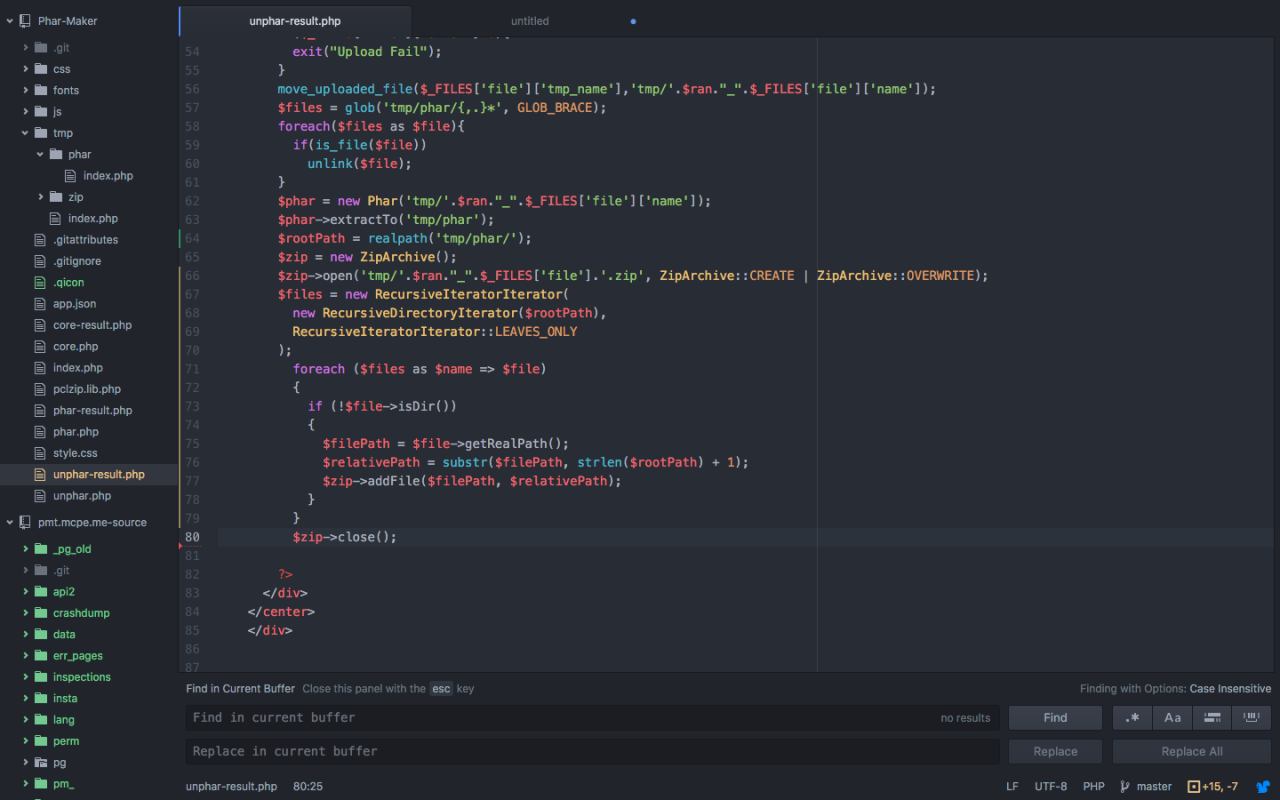The width and height of the screenshot is (1280, 800).
Task: Click file icon beside core-result.php
Action: (41, 325)
